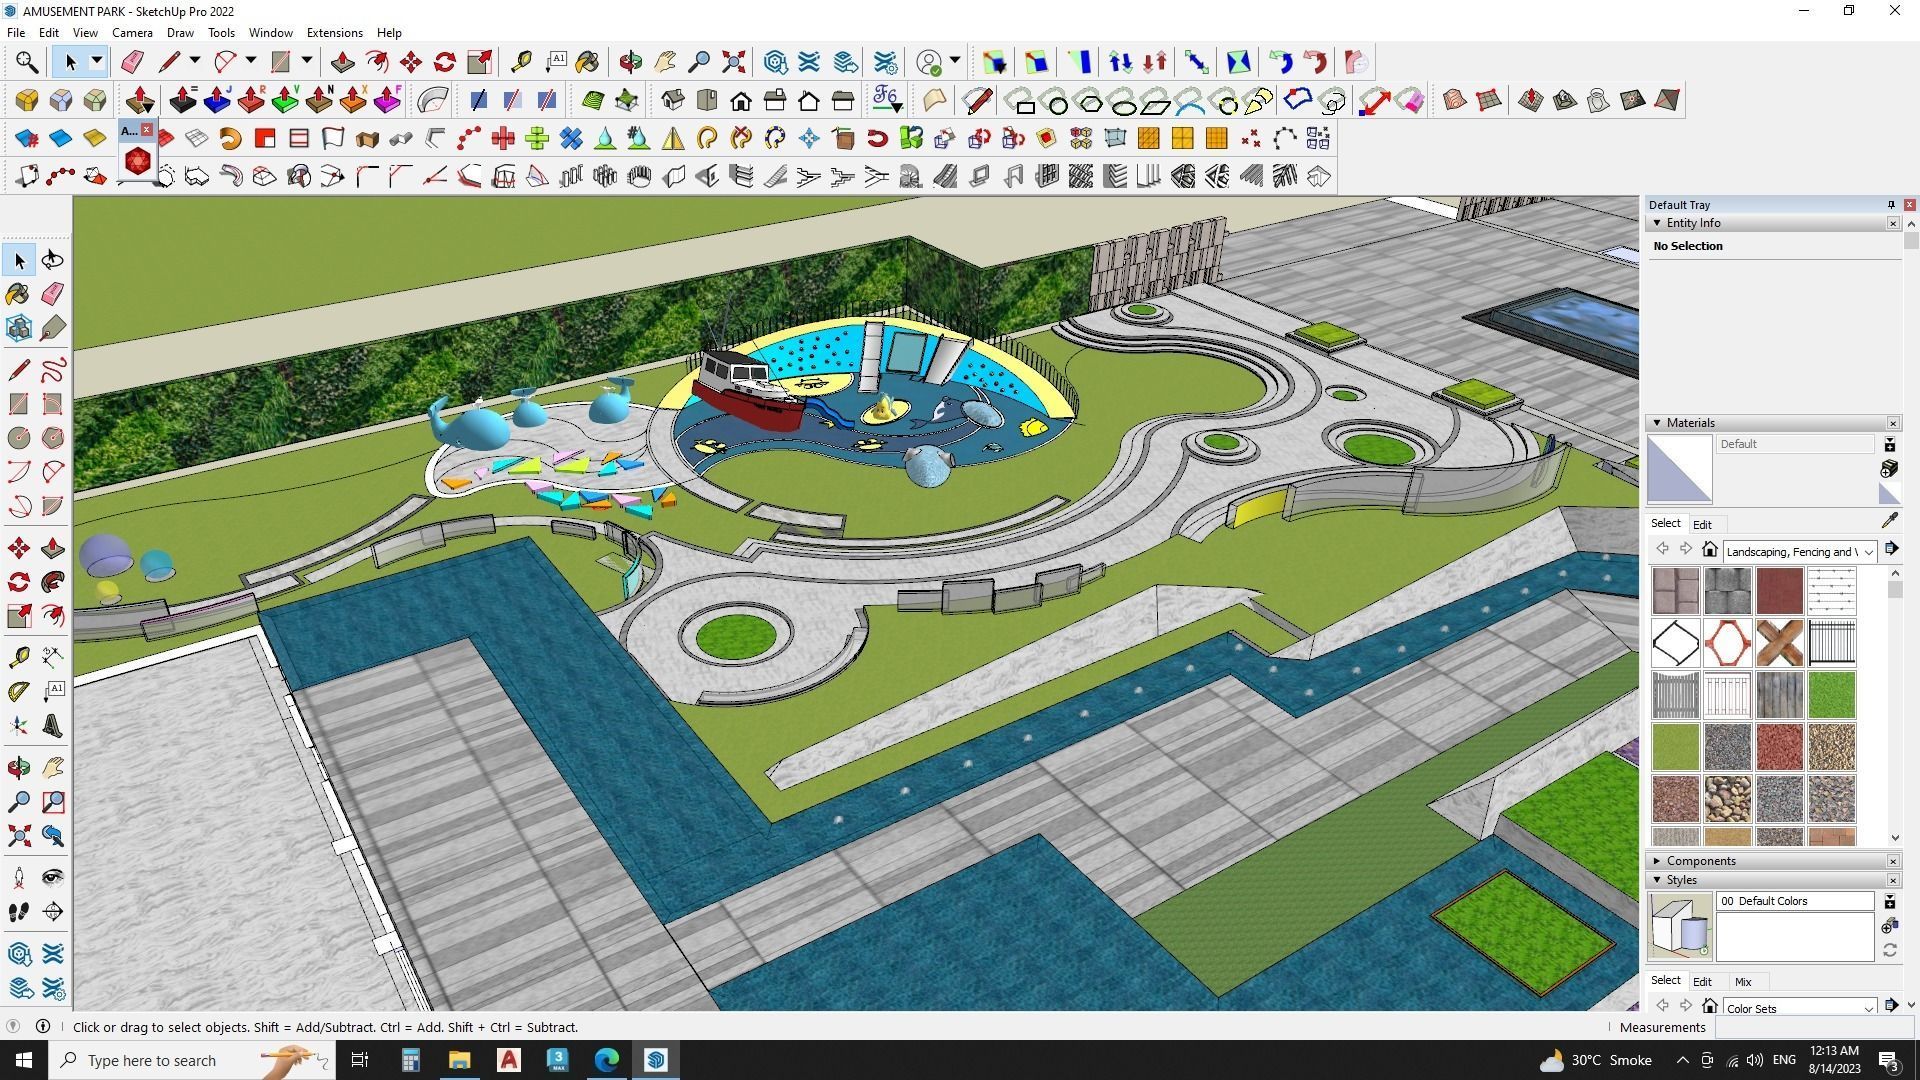Open the user account dropdown arrow
This screenshot has height=1080, width=1920.
point(955,62)
